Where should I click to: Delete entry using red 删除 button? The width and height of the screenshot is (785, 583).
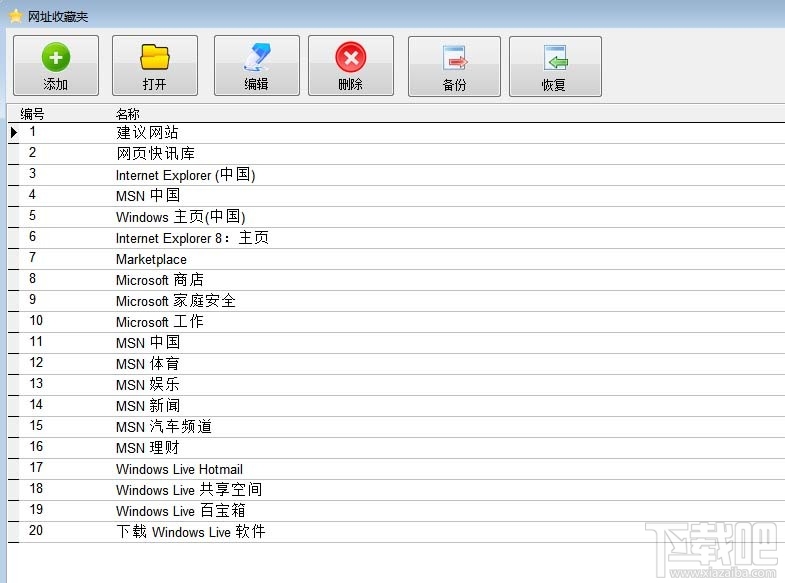click(x=350, y=66)
